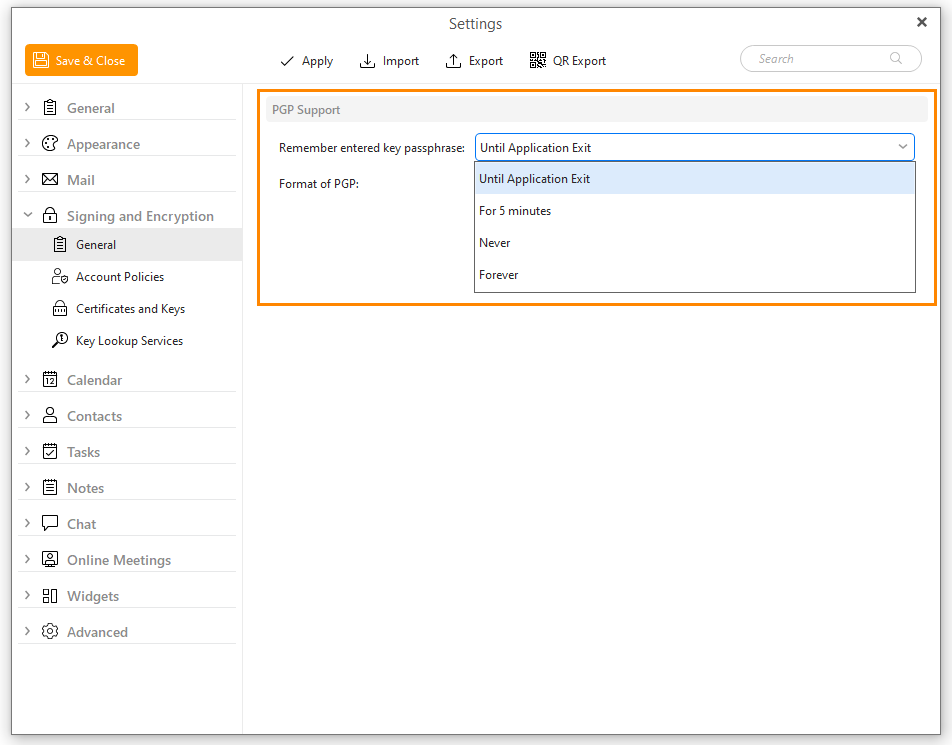Image resolution: width=952 pixels, height=745 pixels.
Task: Click the Advanced gear icon
Action: coord(50,631)
